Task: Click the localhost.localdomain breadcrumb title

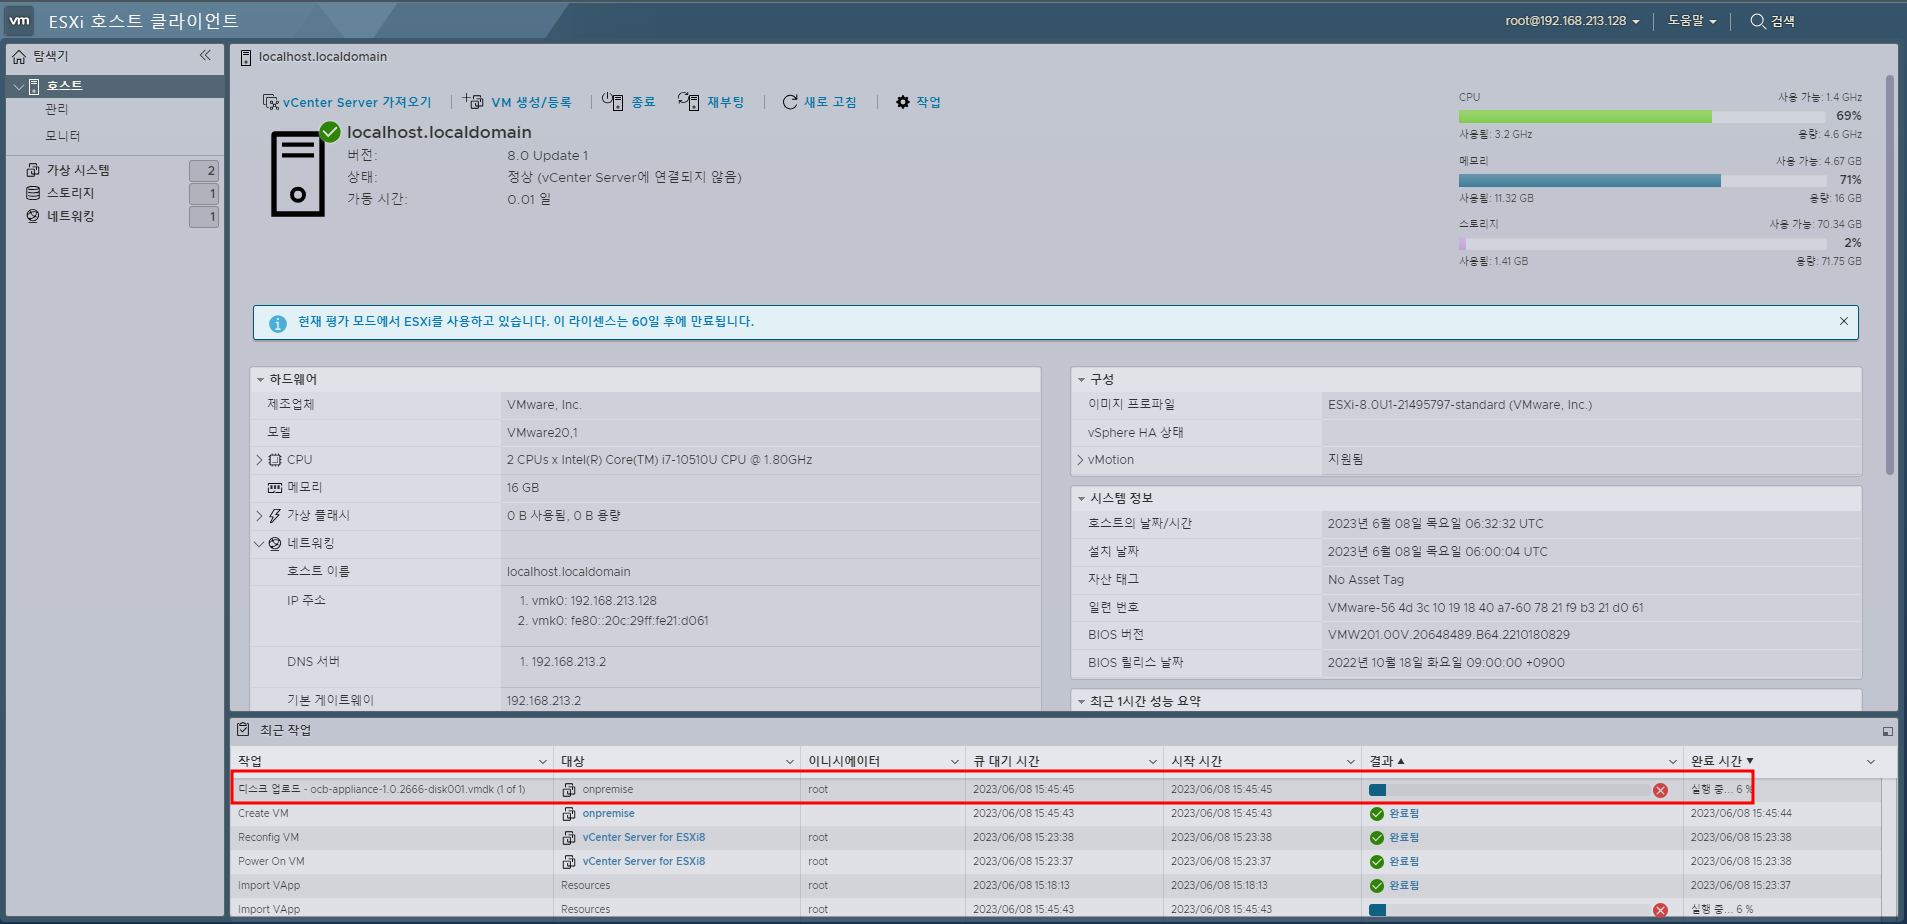Action: point(322,57)
